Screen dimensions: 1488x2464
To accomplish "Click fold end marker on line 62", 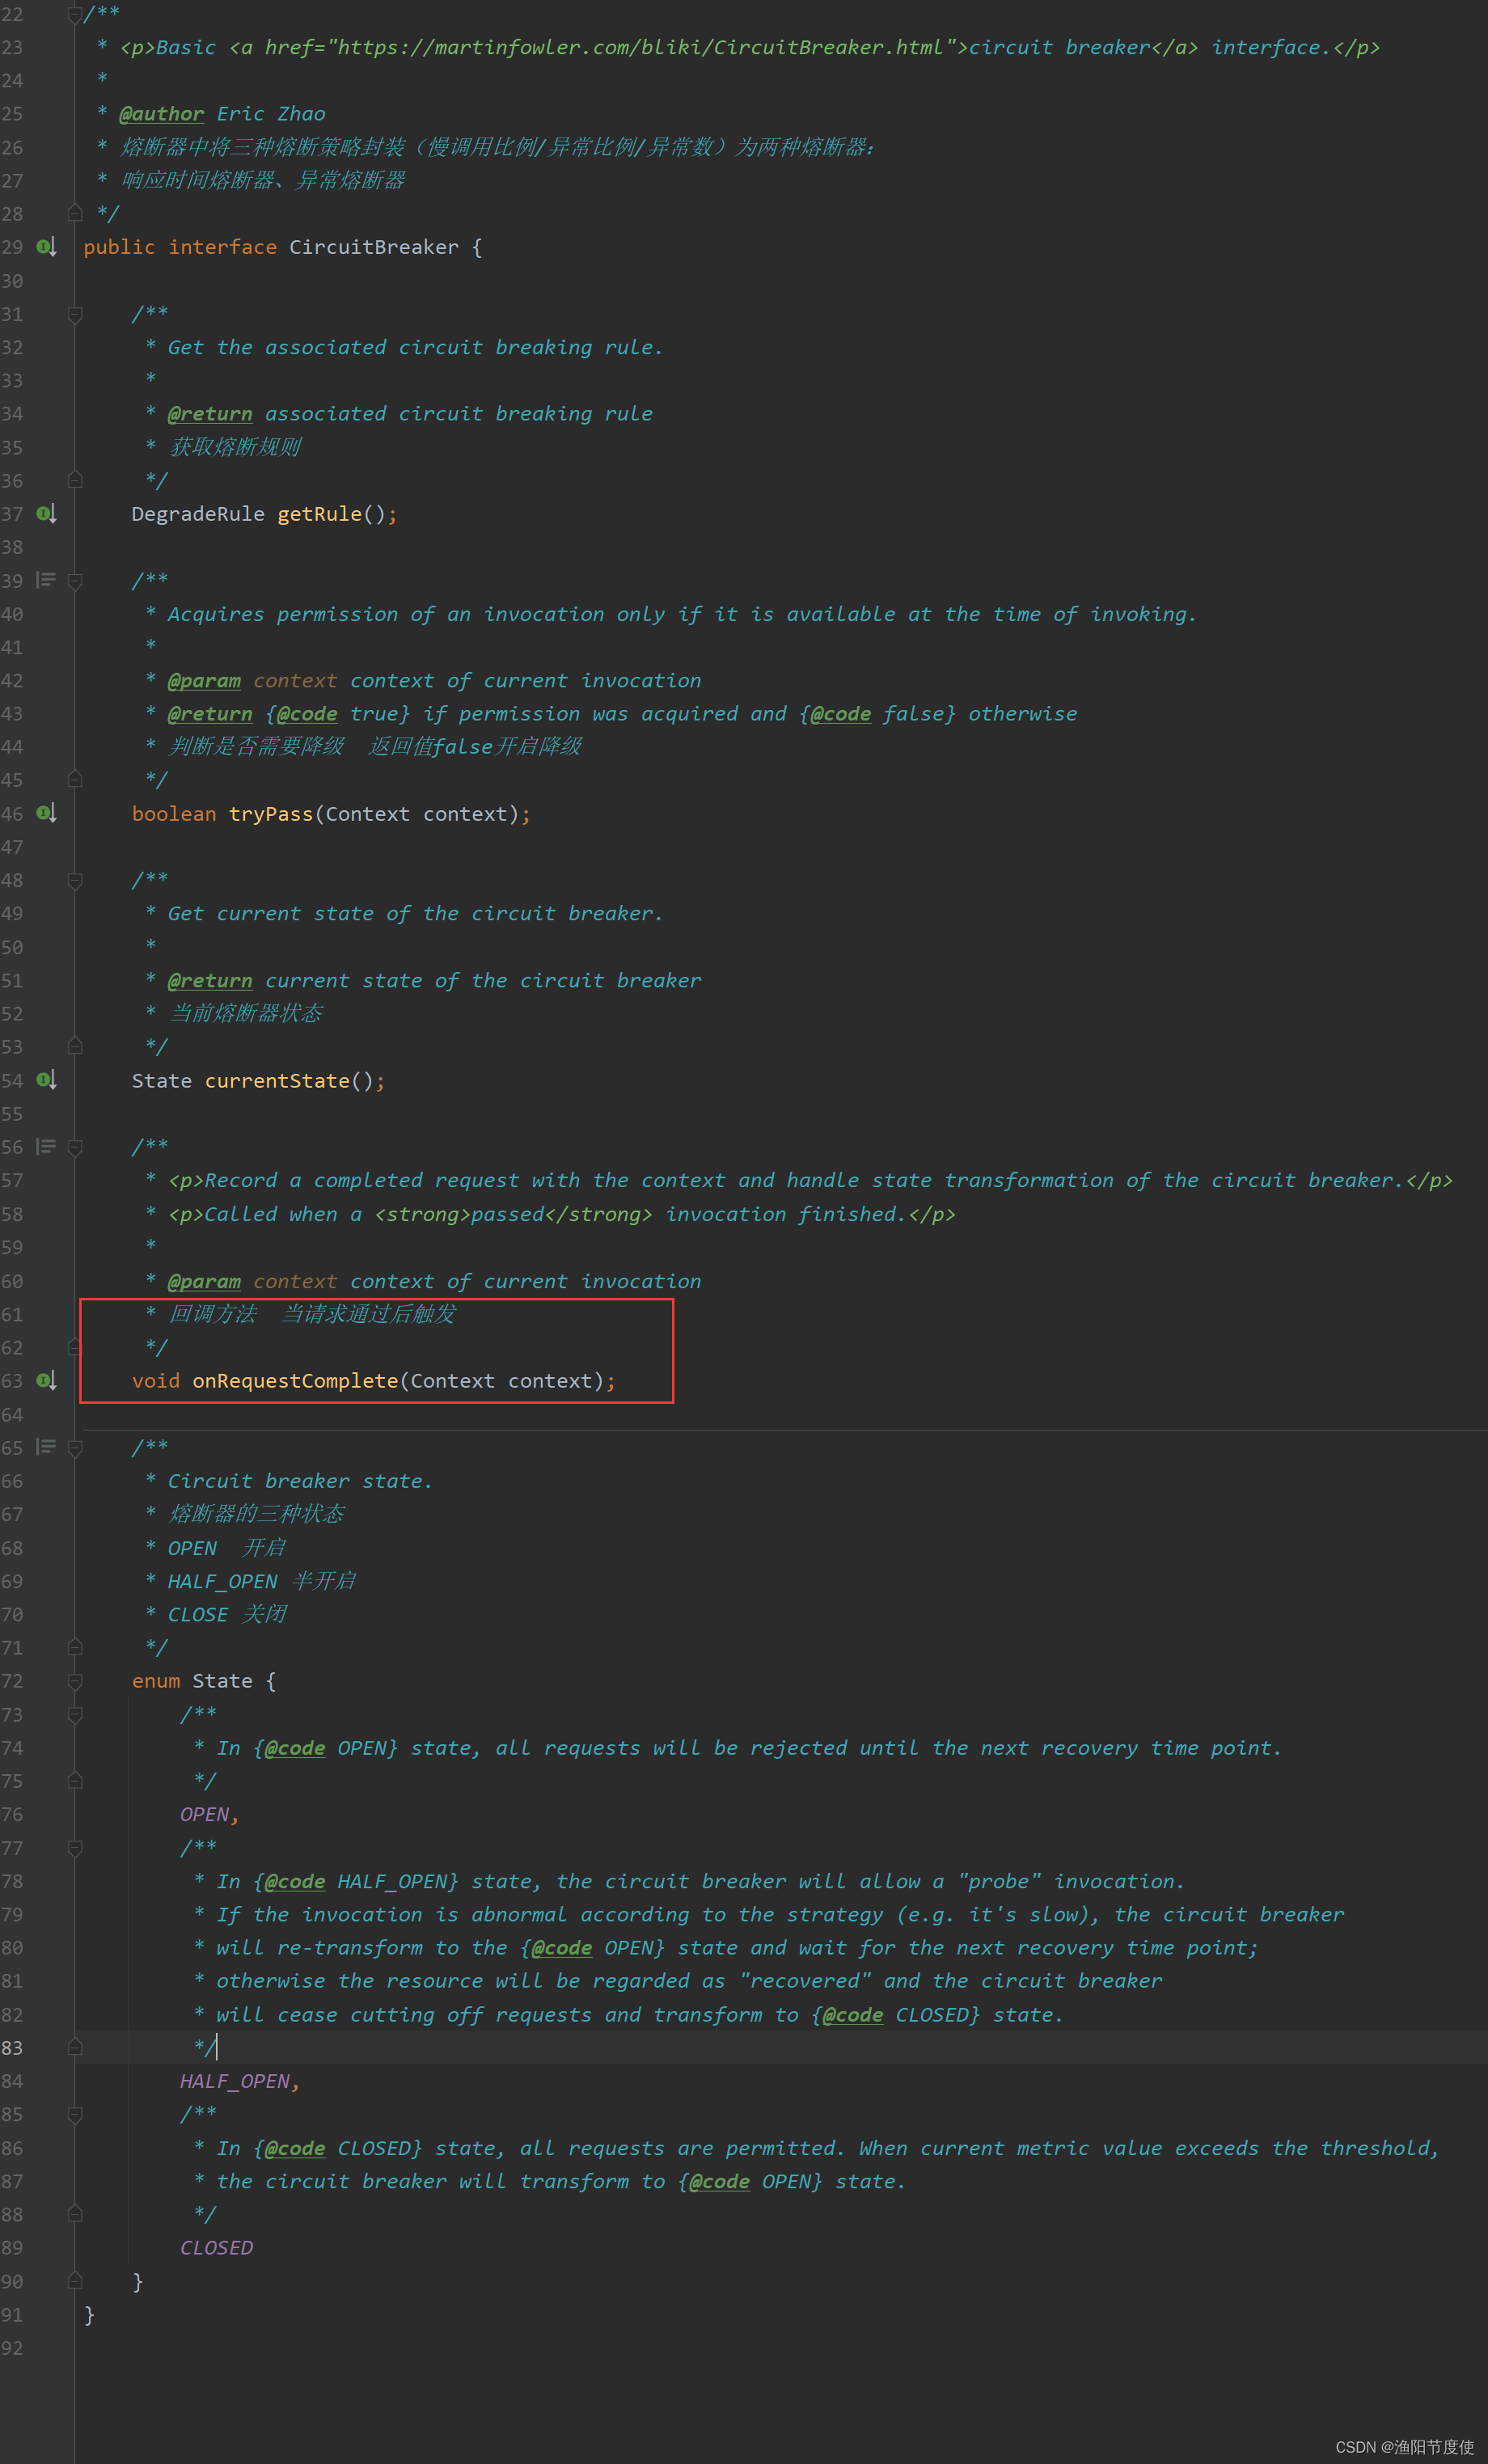I will point(75,1347).
